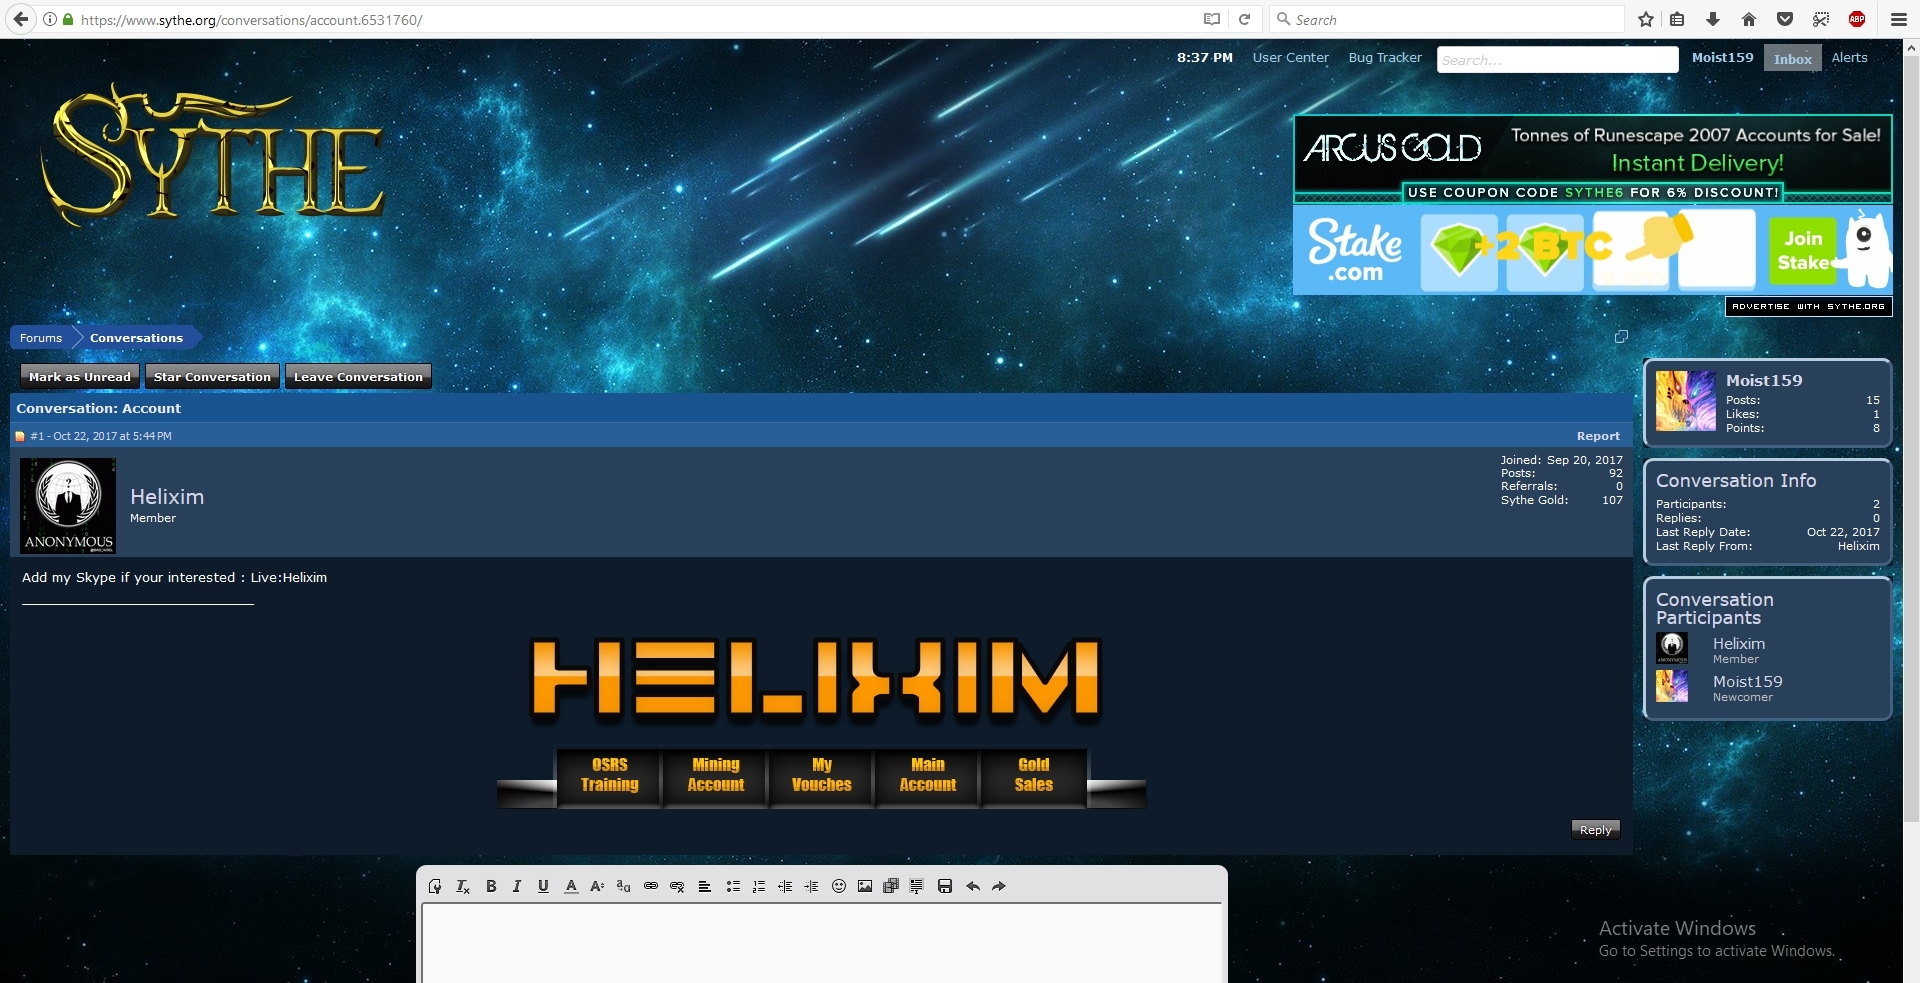Click the Pocket icon in browser toolbar
The height and width of the screenshot is (983, 1920).
tap(1784, 19)
